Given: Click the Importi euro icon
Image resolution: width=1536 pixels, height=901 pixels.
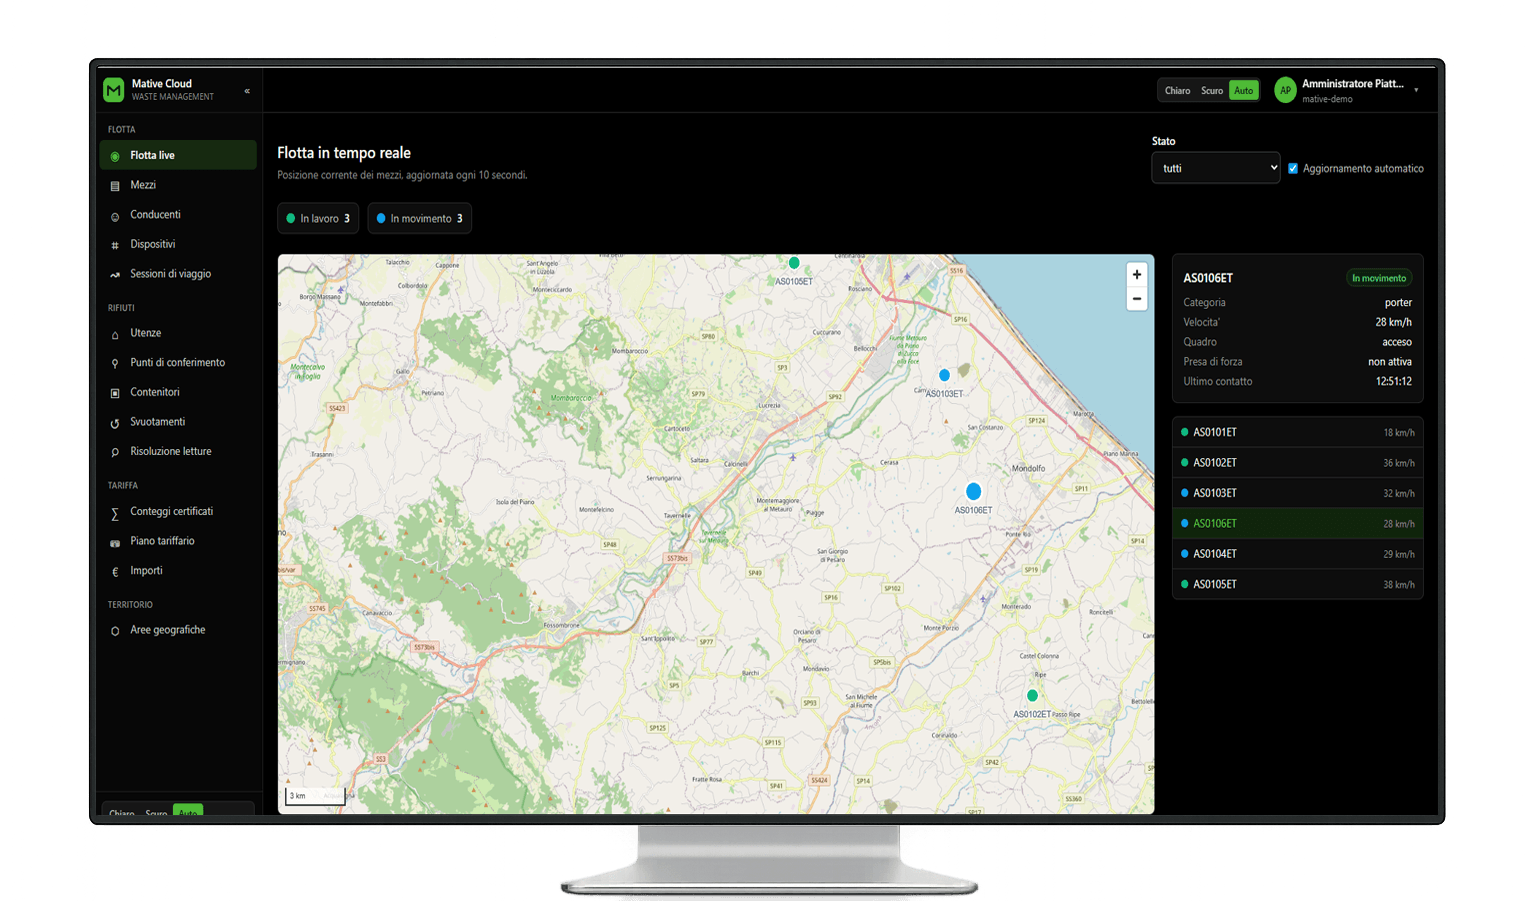Looking at the screenshot, I should click(115, 572).
